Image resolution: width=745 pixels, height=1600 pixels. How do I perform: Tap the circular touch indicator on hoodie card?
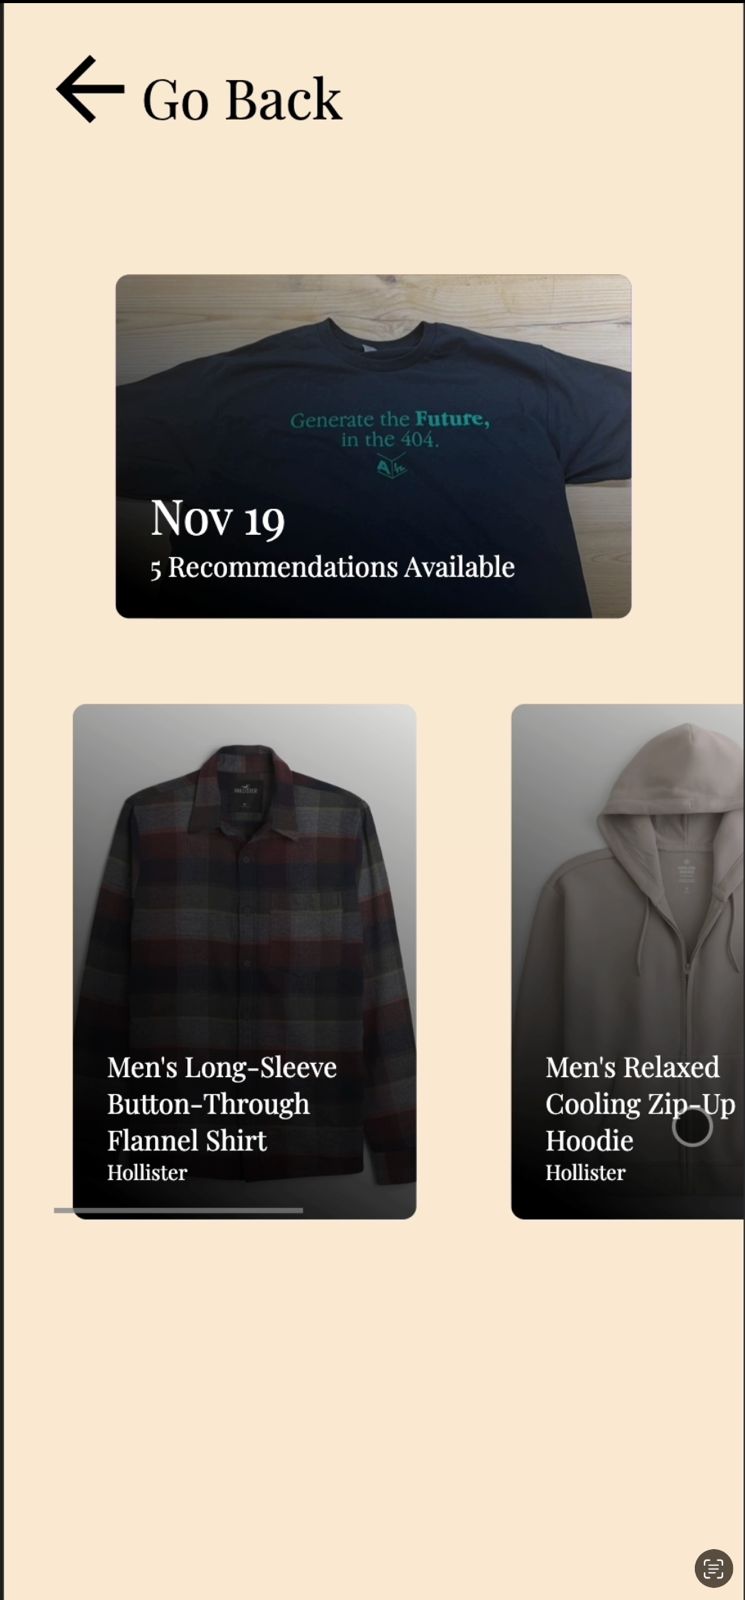pyautogui.click(x=692, y=1126)
